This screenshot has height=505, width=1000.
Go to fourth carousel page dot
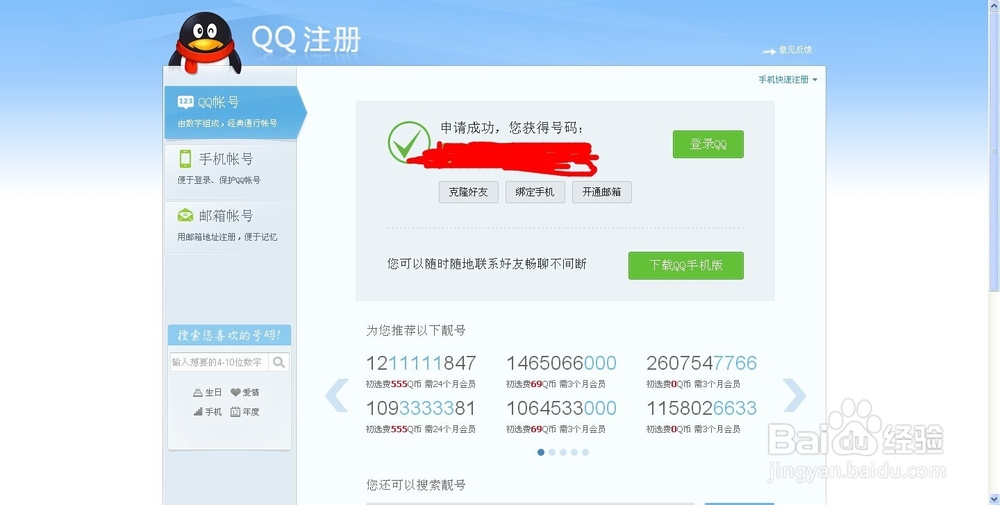pos(574,452)
